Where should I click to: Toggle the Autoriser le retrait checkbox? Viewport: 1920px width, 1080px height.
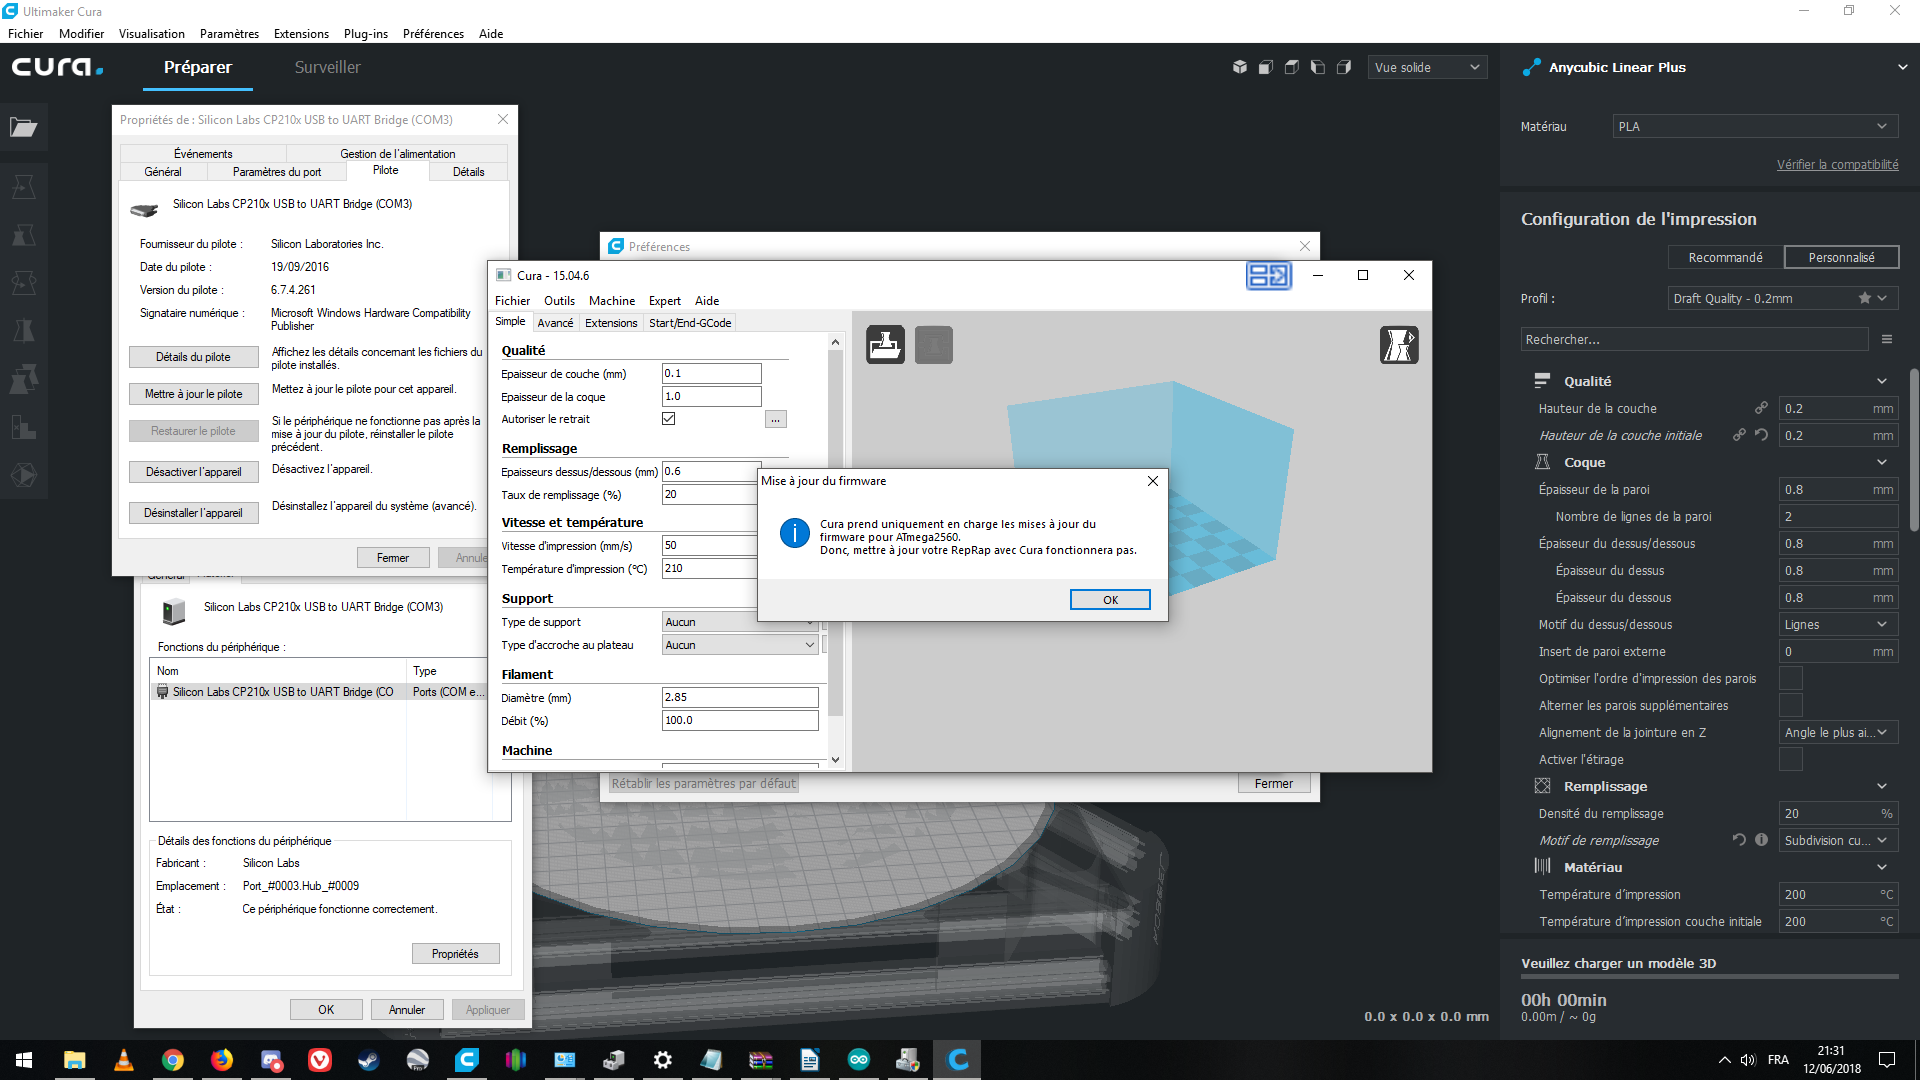pos(669,419)
